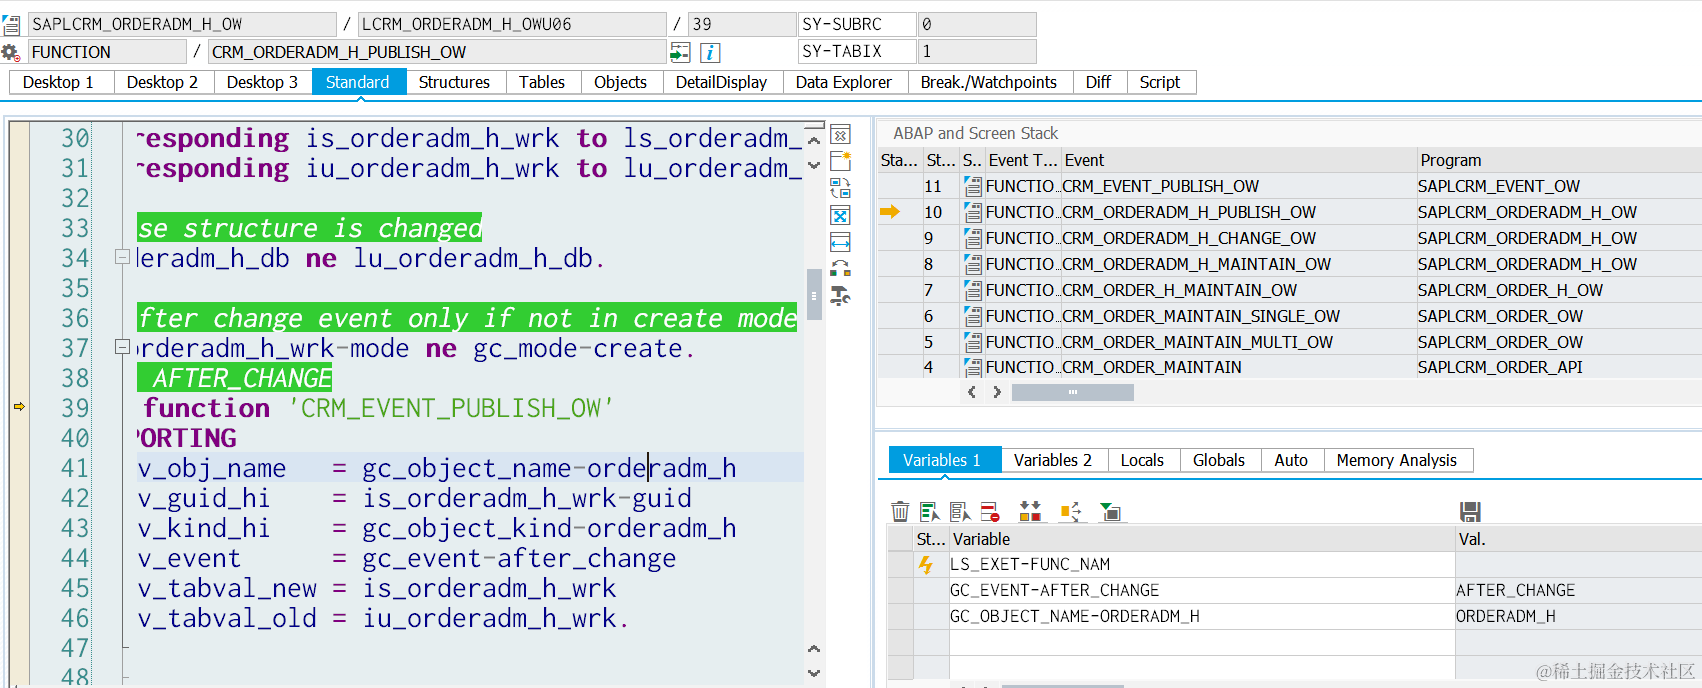Open the blue info icon
The width and height of the screenshot is (1702, 688).
click(x=710, y=52)
